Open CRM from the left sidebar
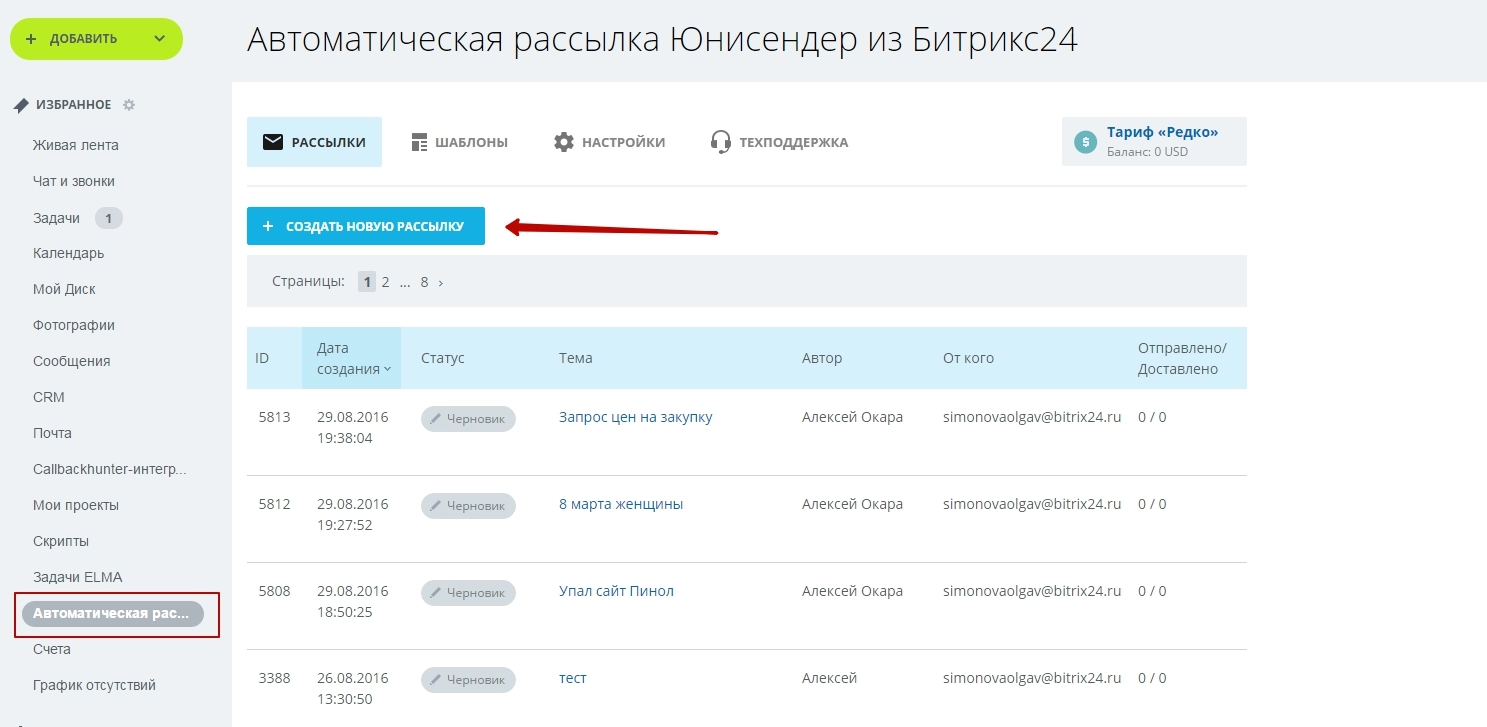The height and width of the screenshot is (727, 1487). click(x=49, y=397)
